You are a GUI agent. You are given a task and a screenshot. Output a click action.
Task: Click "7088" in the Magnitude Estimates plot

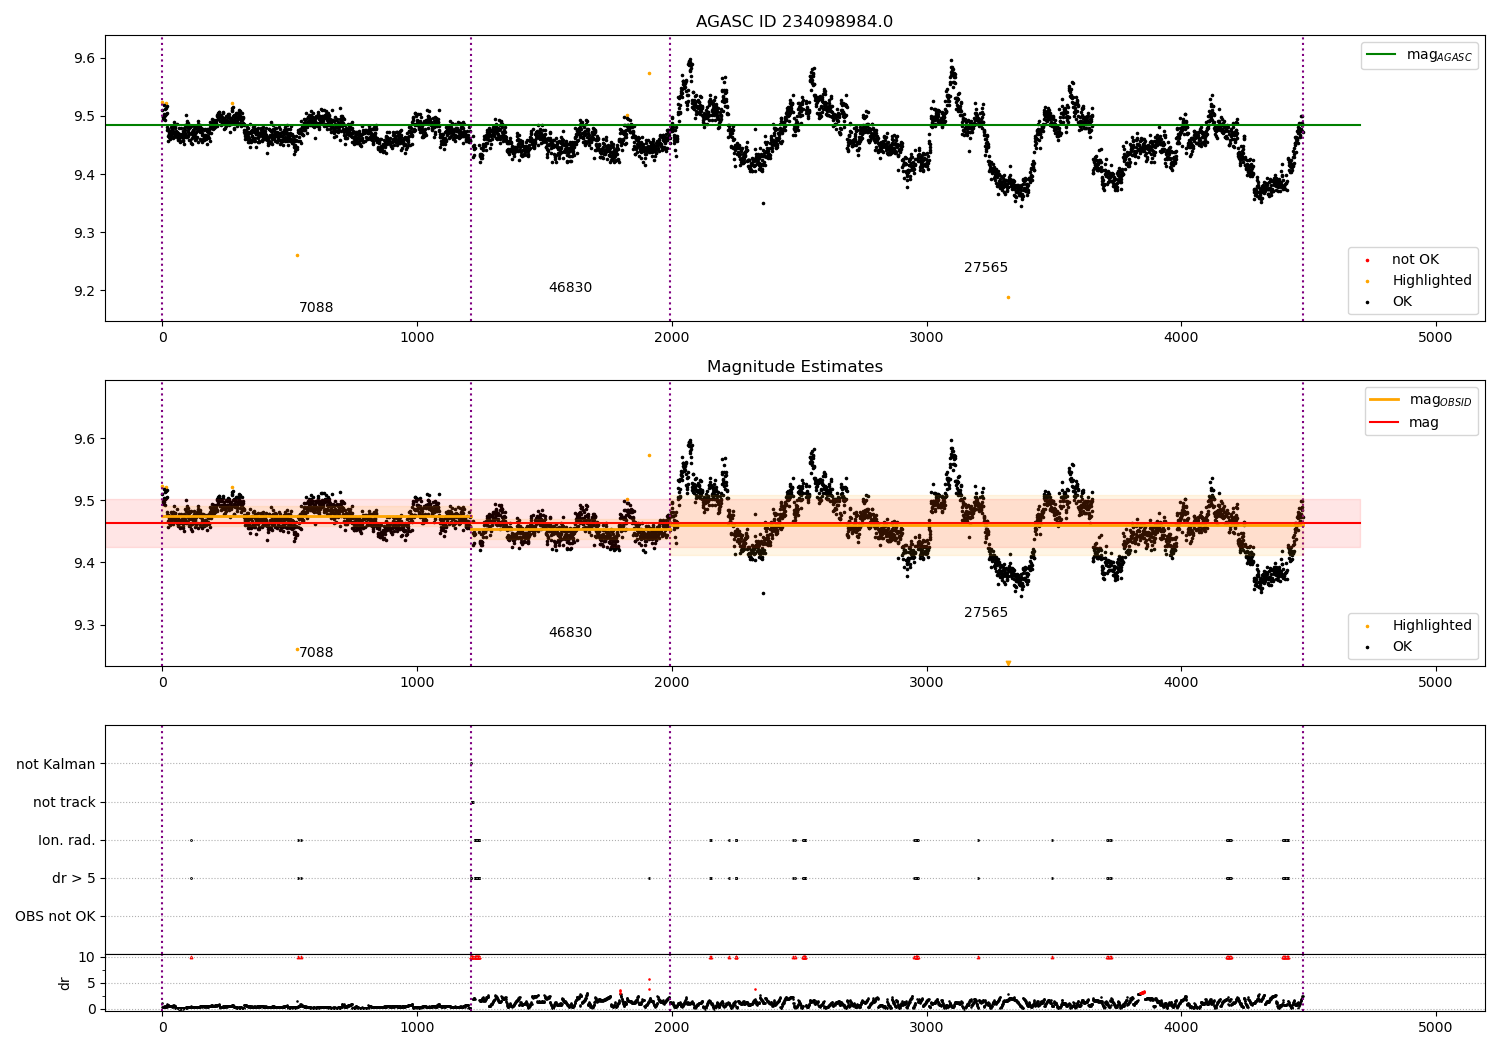click(316, 653)
